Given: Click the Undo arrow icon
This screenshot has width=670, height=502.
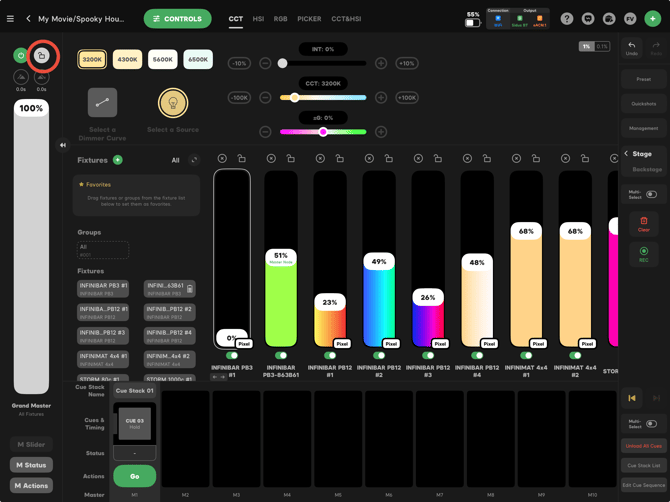Looking at the screenshot, I should (632, 45).
